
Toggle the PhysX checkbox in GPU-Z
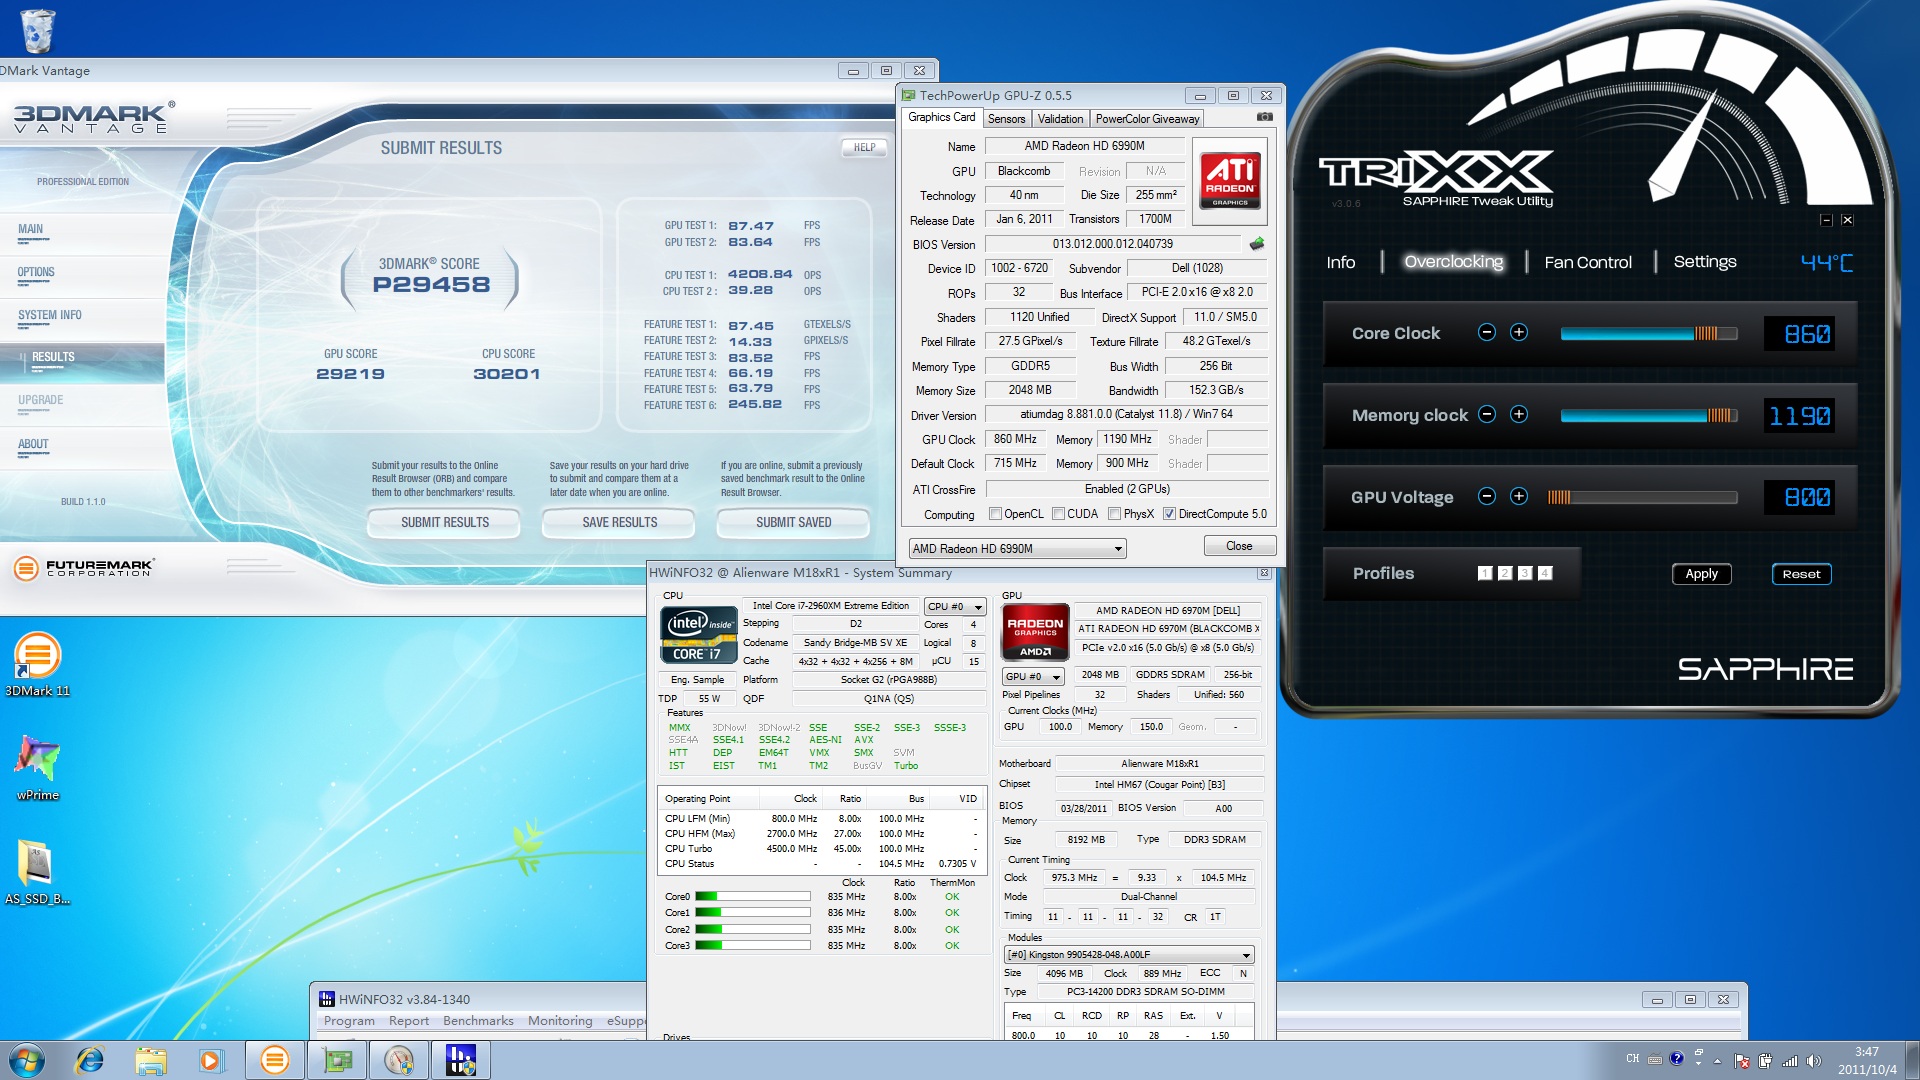(1114, 514)
